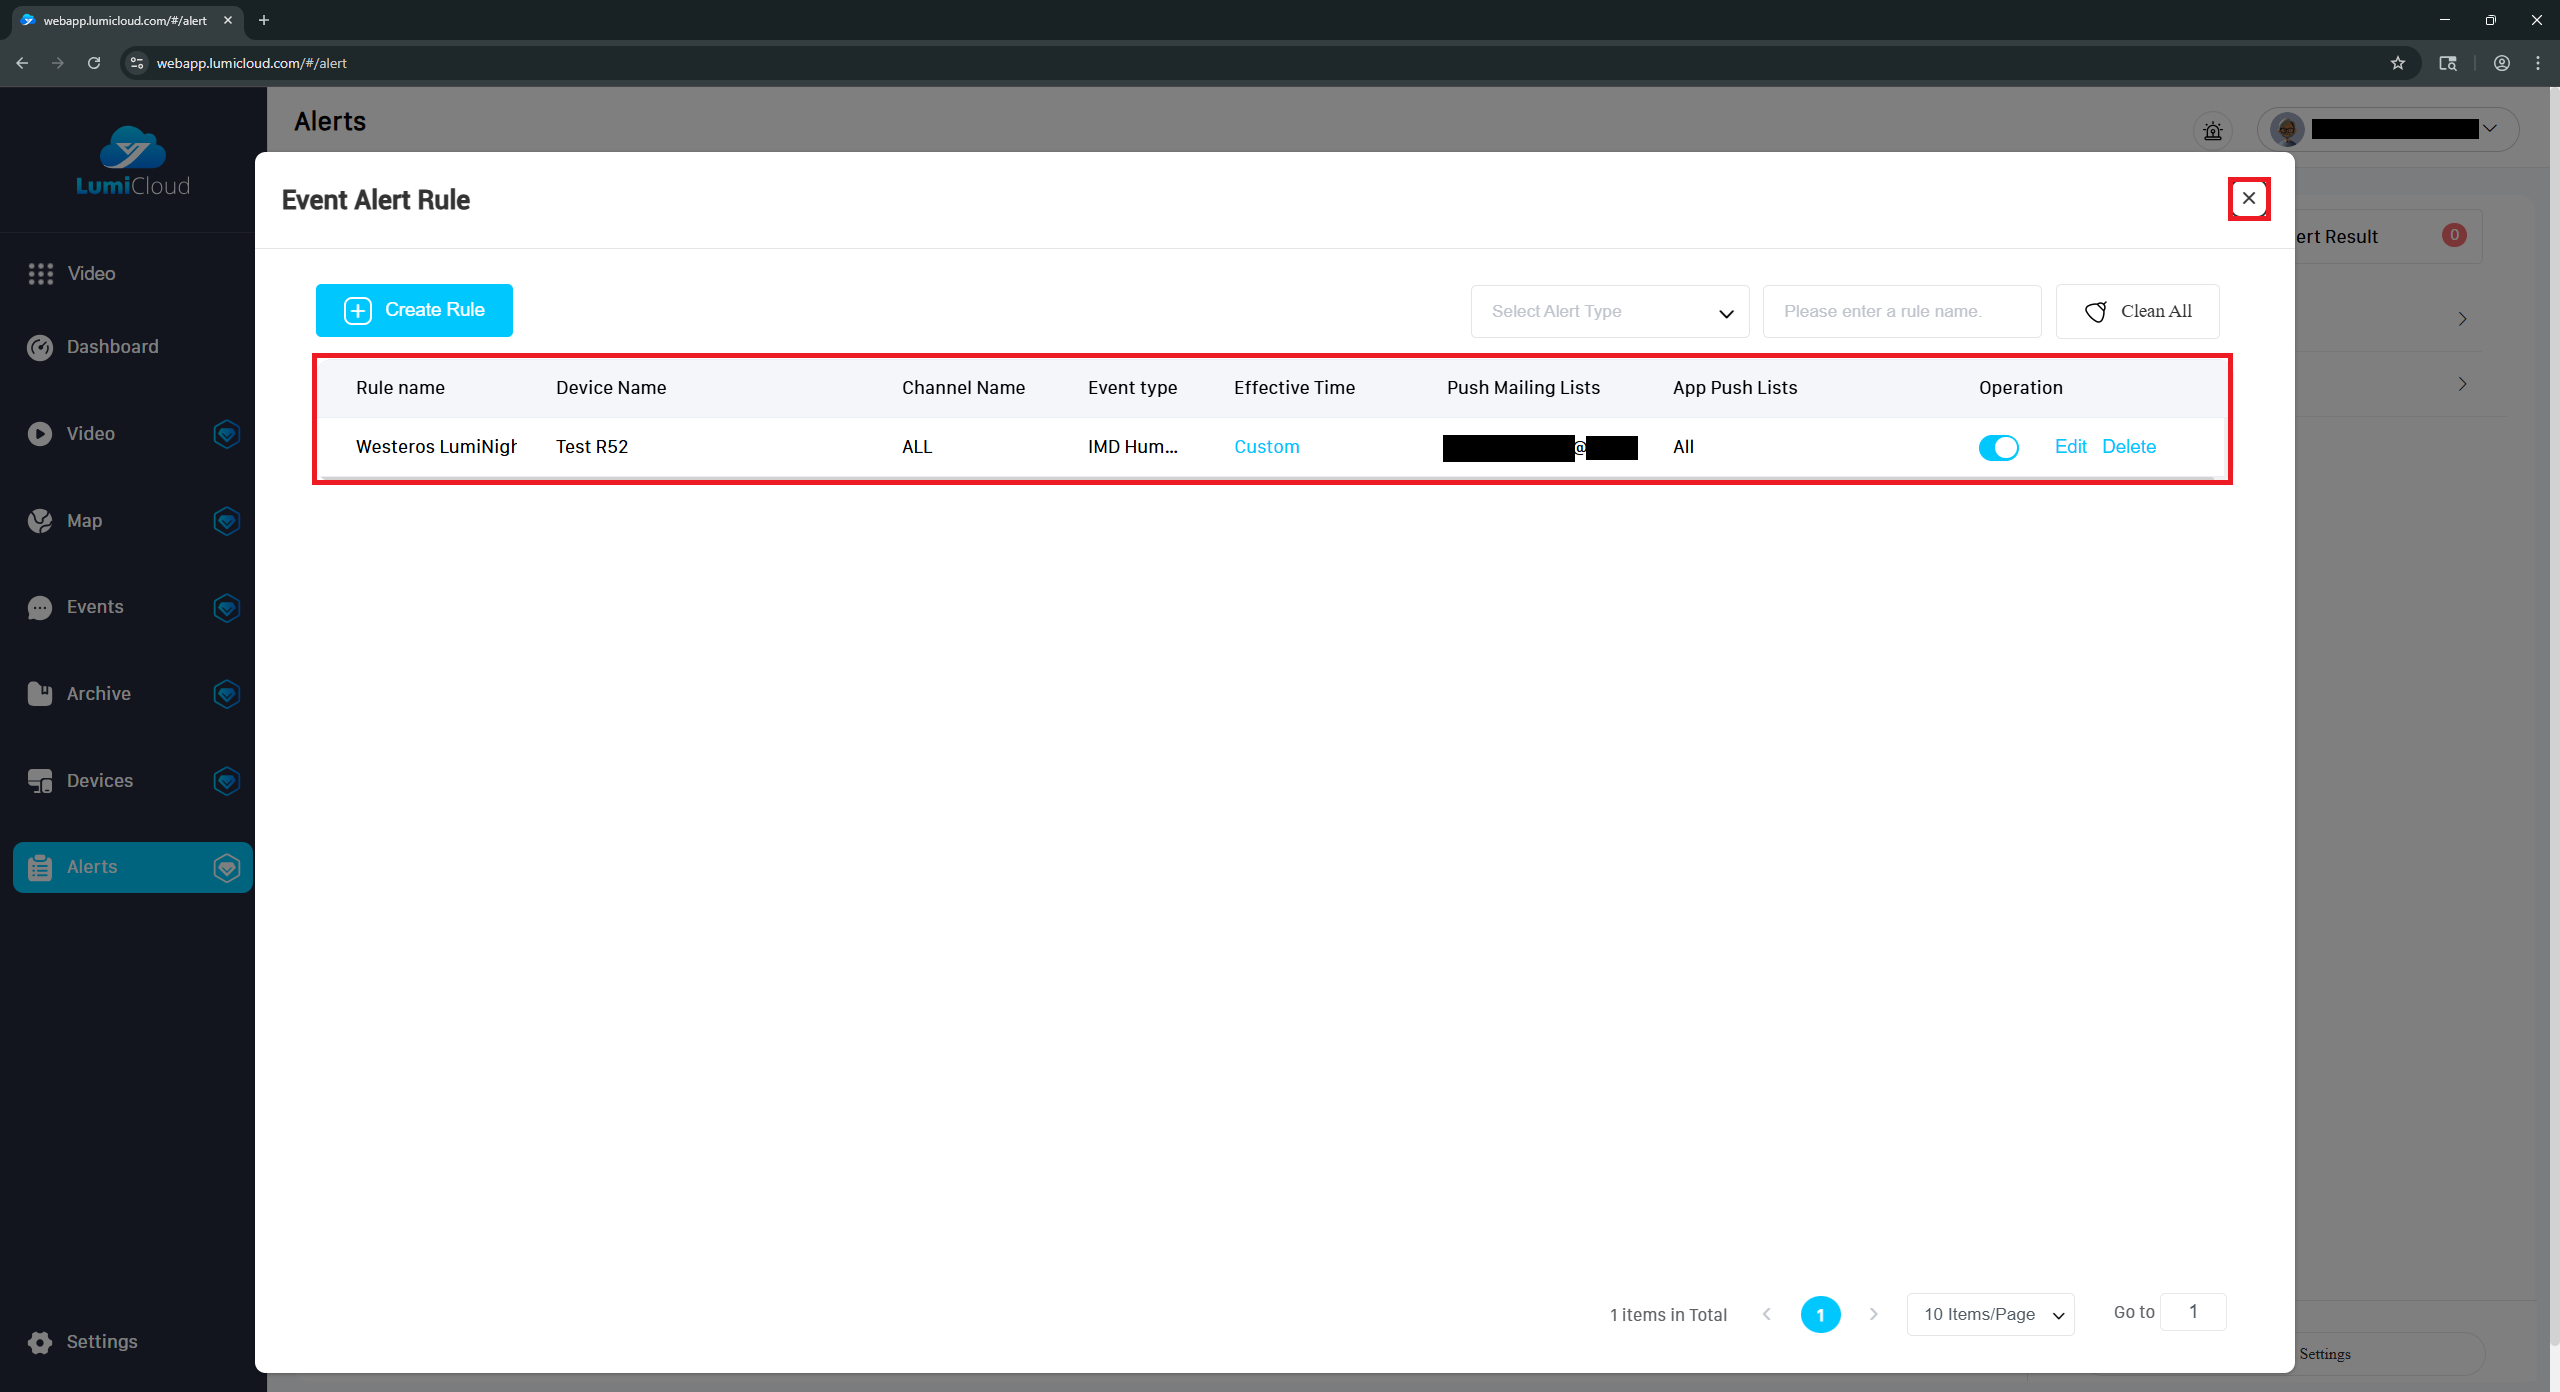Expand the Select Alert Type dropdown
Viewport: 2560px width, 1392px height.
point(1609,312)
